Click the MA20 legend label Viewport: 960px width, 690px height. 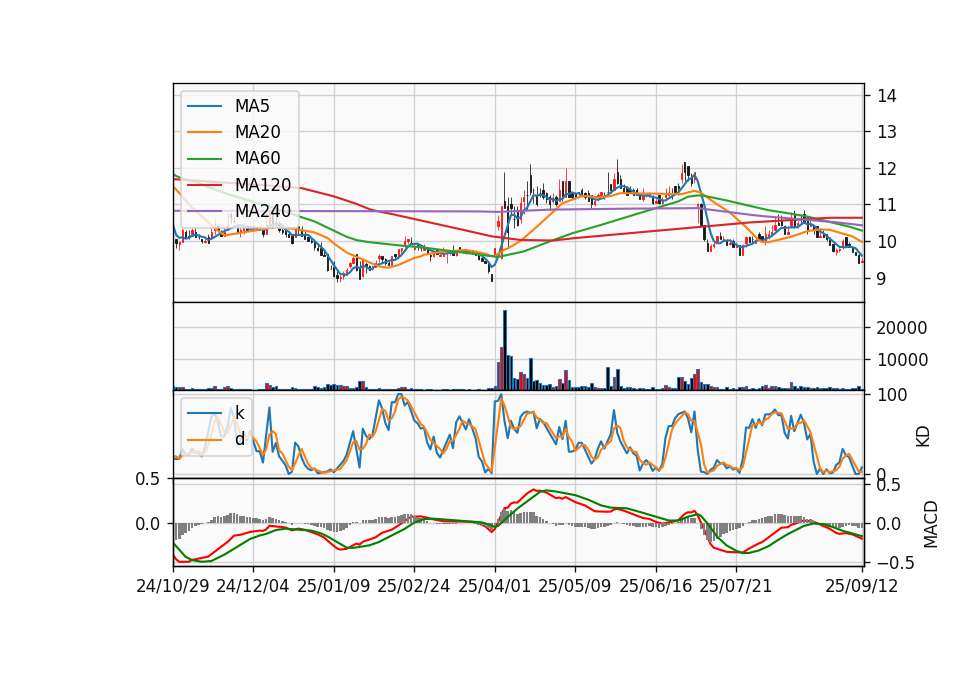tap(257, 132)
